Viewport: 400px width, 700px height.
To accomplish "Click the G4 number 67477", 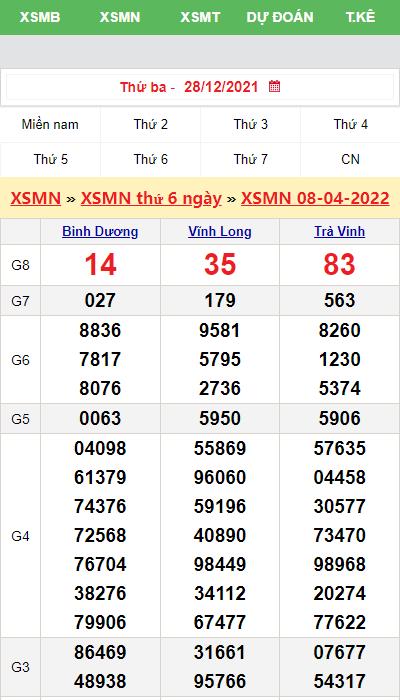I will pyautogui.click(x=220, y=622).
